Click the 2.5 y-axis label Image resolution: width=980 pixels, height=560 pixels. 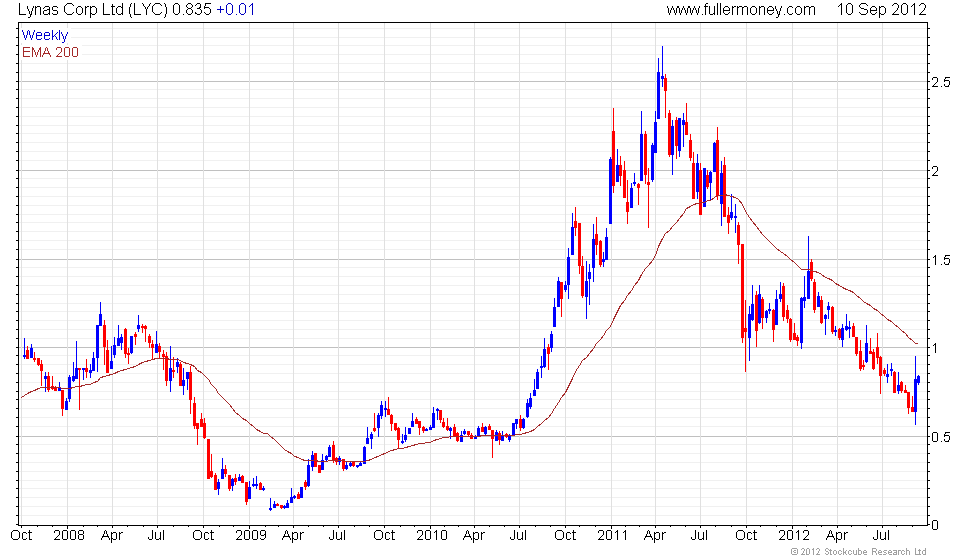(941, 82)
